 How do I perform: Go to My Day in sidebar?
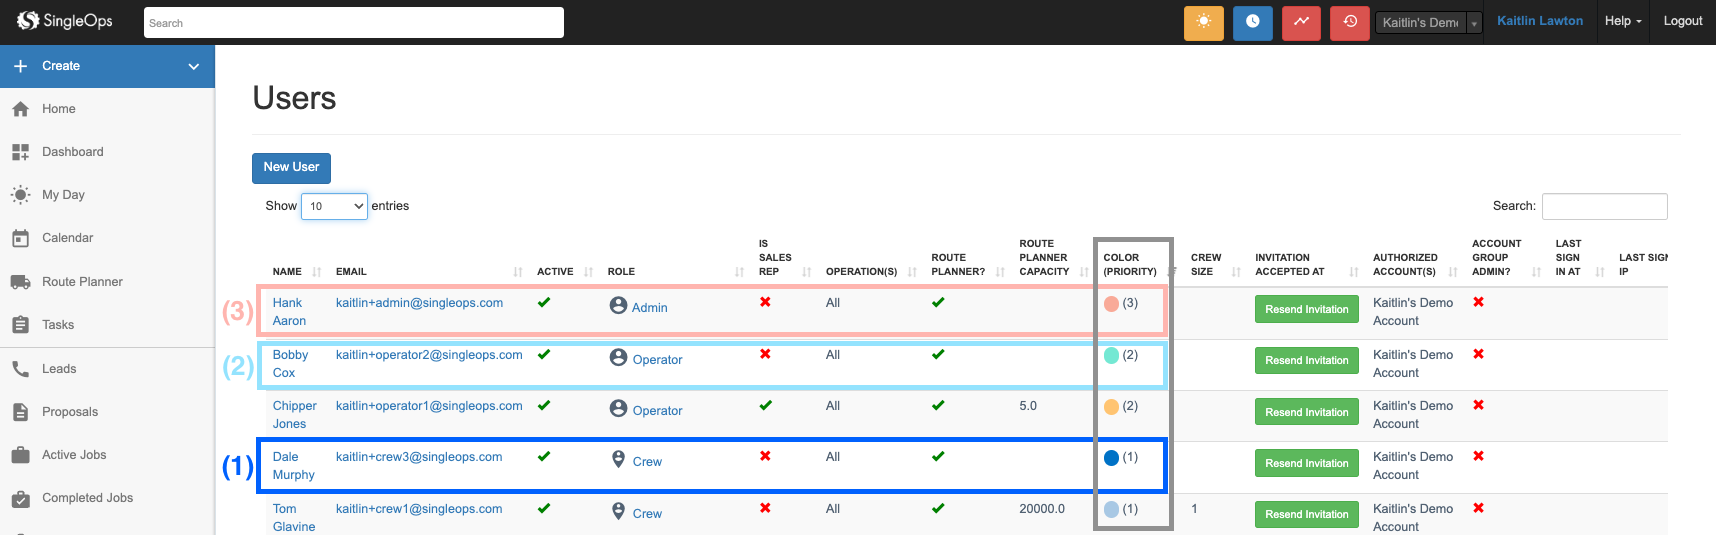tap(63, 195)
